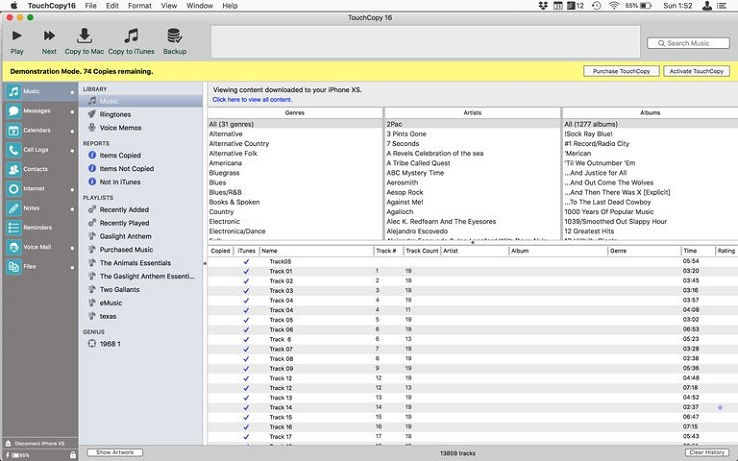This screenshot has width=738, height=461.
Task: Sort tracks by the Genre column
Action: point(644,251)
